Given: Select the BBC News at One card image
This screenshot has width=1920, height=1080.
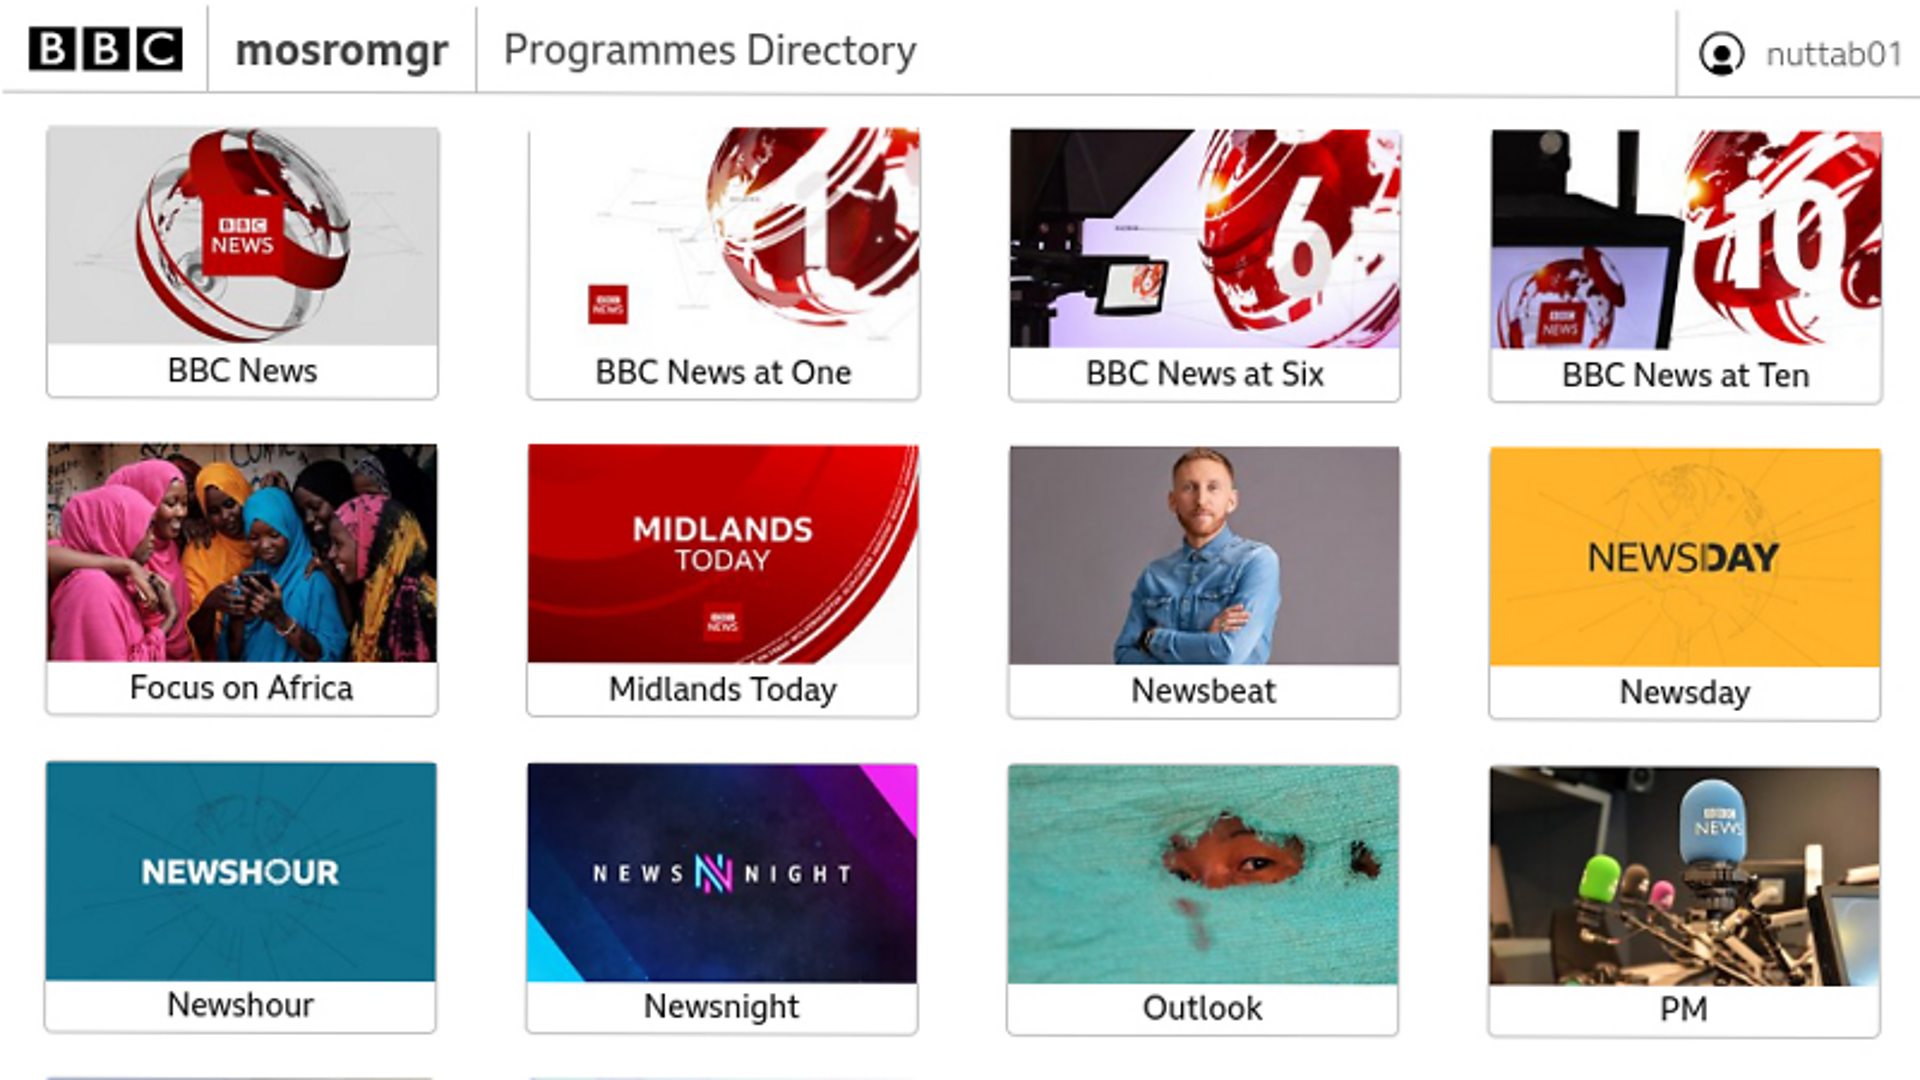Looking at the screenshot, I should [x=723, y=237].
